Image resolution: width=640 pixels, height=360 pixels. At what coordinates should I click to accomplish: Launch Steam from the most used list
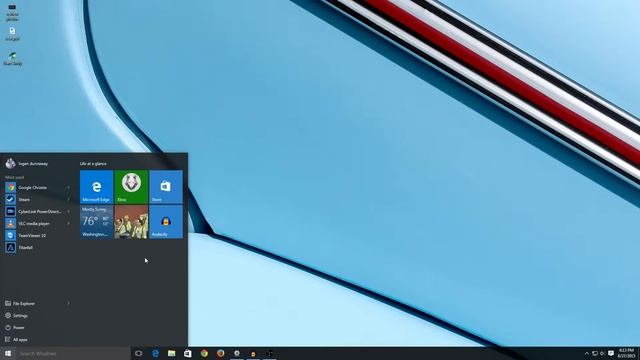tap(37, 200)
